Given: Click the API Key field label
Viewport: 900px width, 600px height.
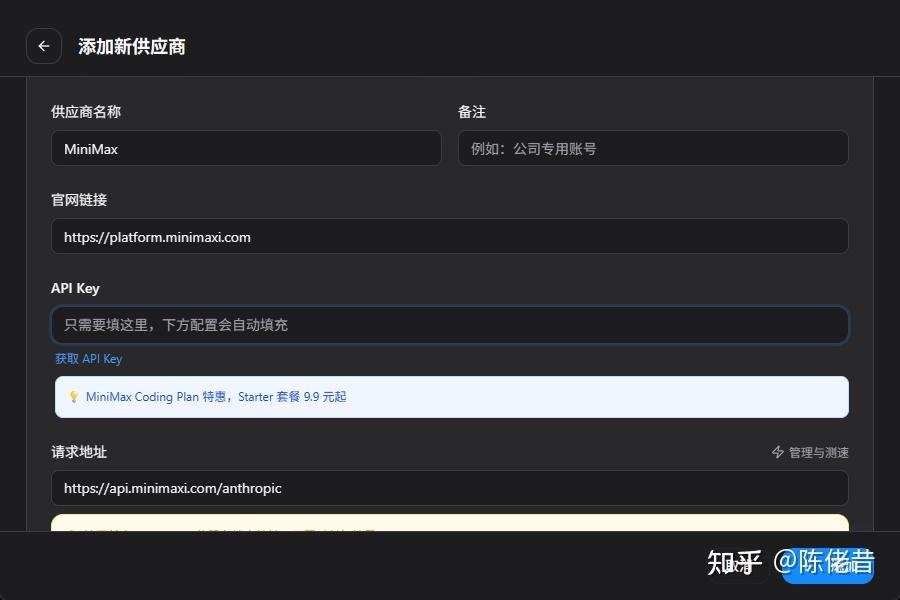Looking at the screenshot, I should point(75,288).
